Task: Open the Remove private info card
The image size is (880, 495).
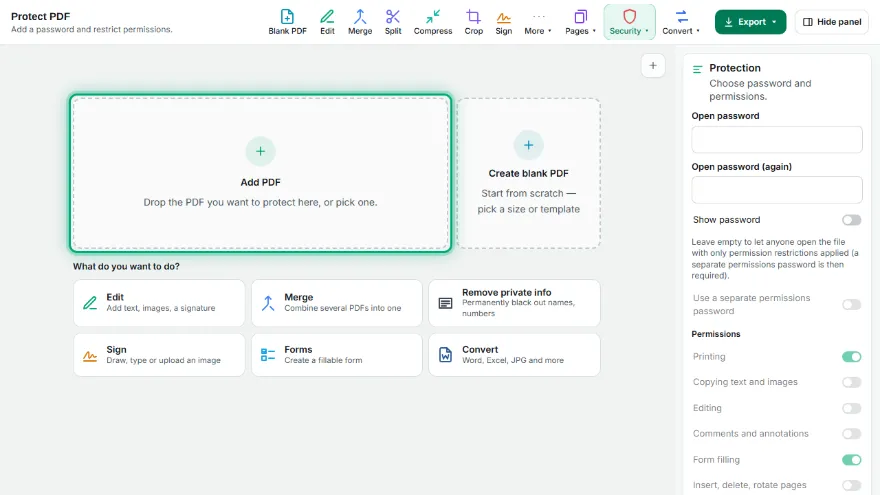Action: point(514,302)
